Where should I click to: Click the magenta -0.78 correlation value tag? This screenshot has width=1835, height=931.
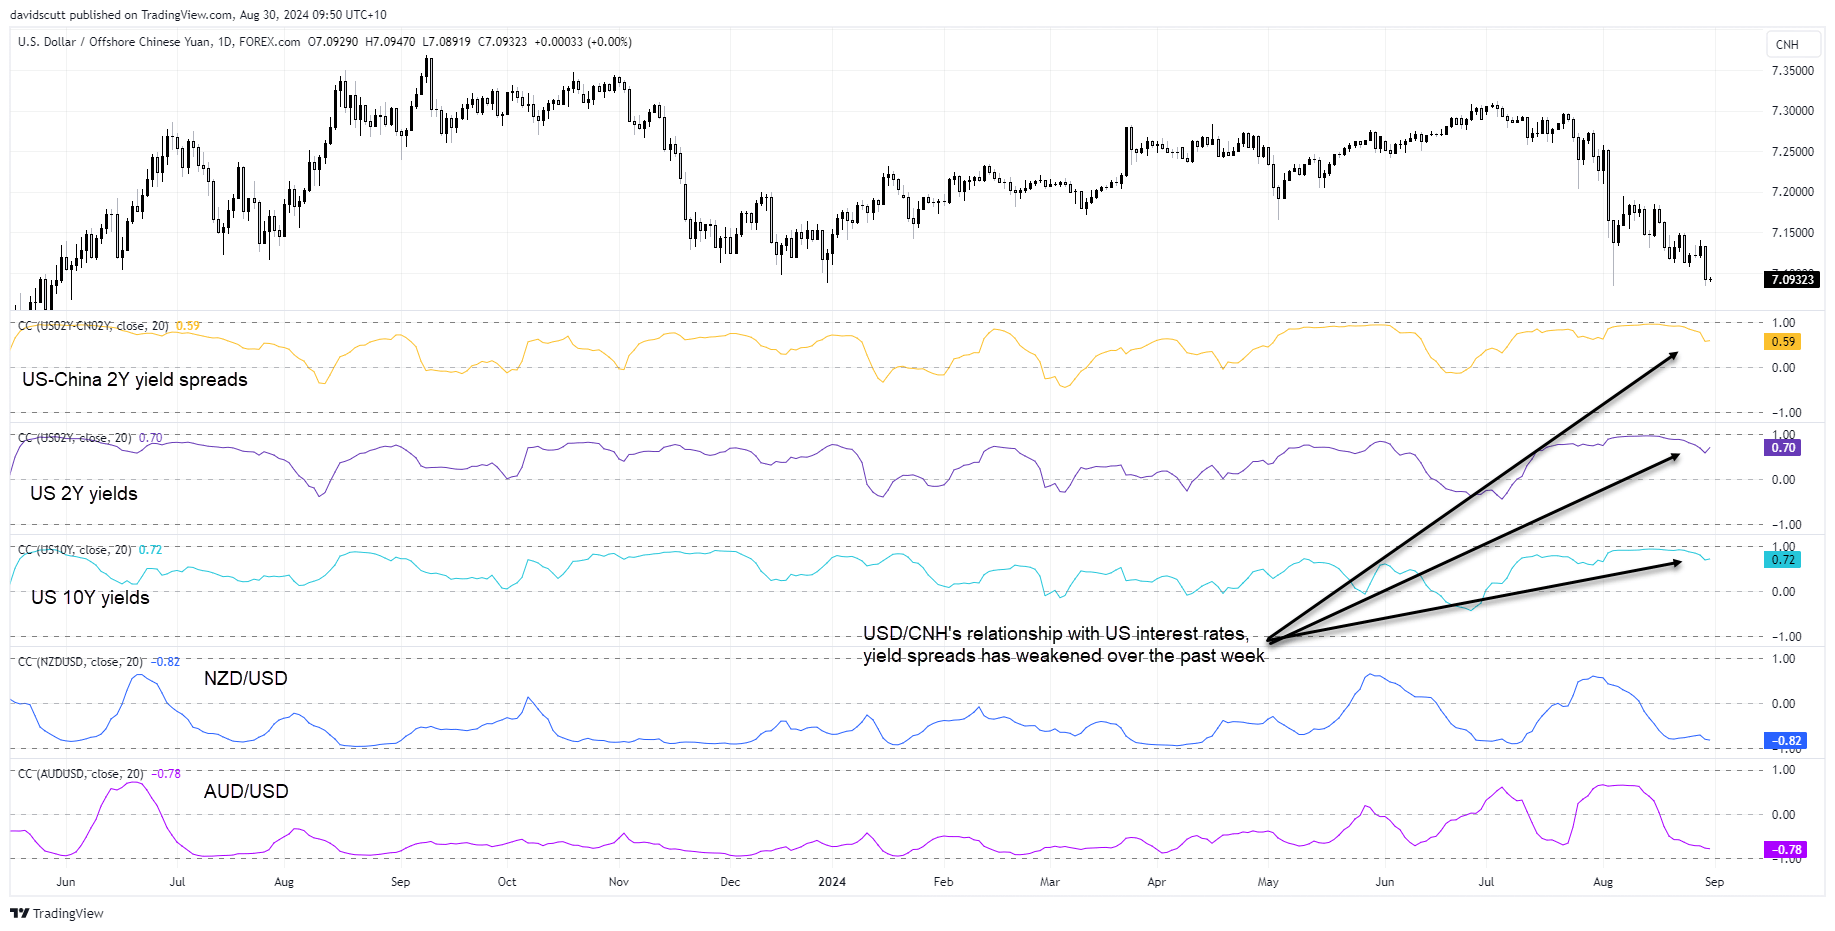click(x=1785, y=850)
